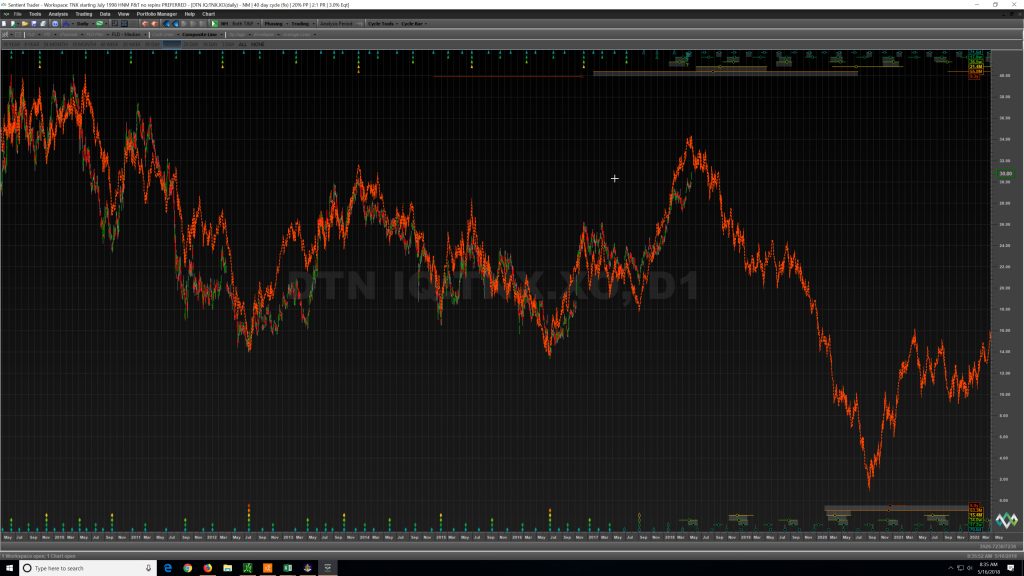Click the Windows search input field
The height and width of the screenshot is (576, 1024).
86,568
